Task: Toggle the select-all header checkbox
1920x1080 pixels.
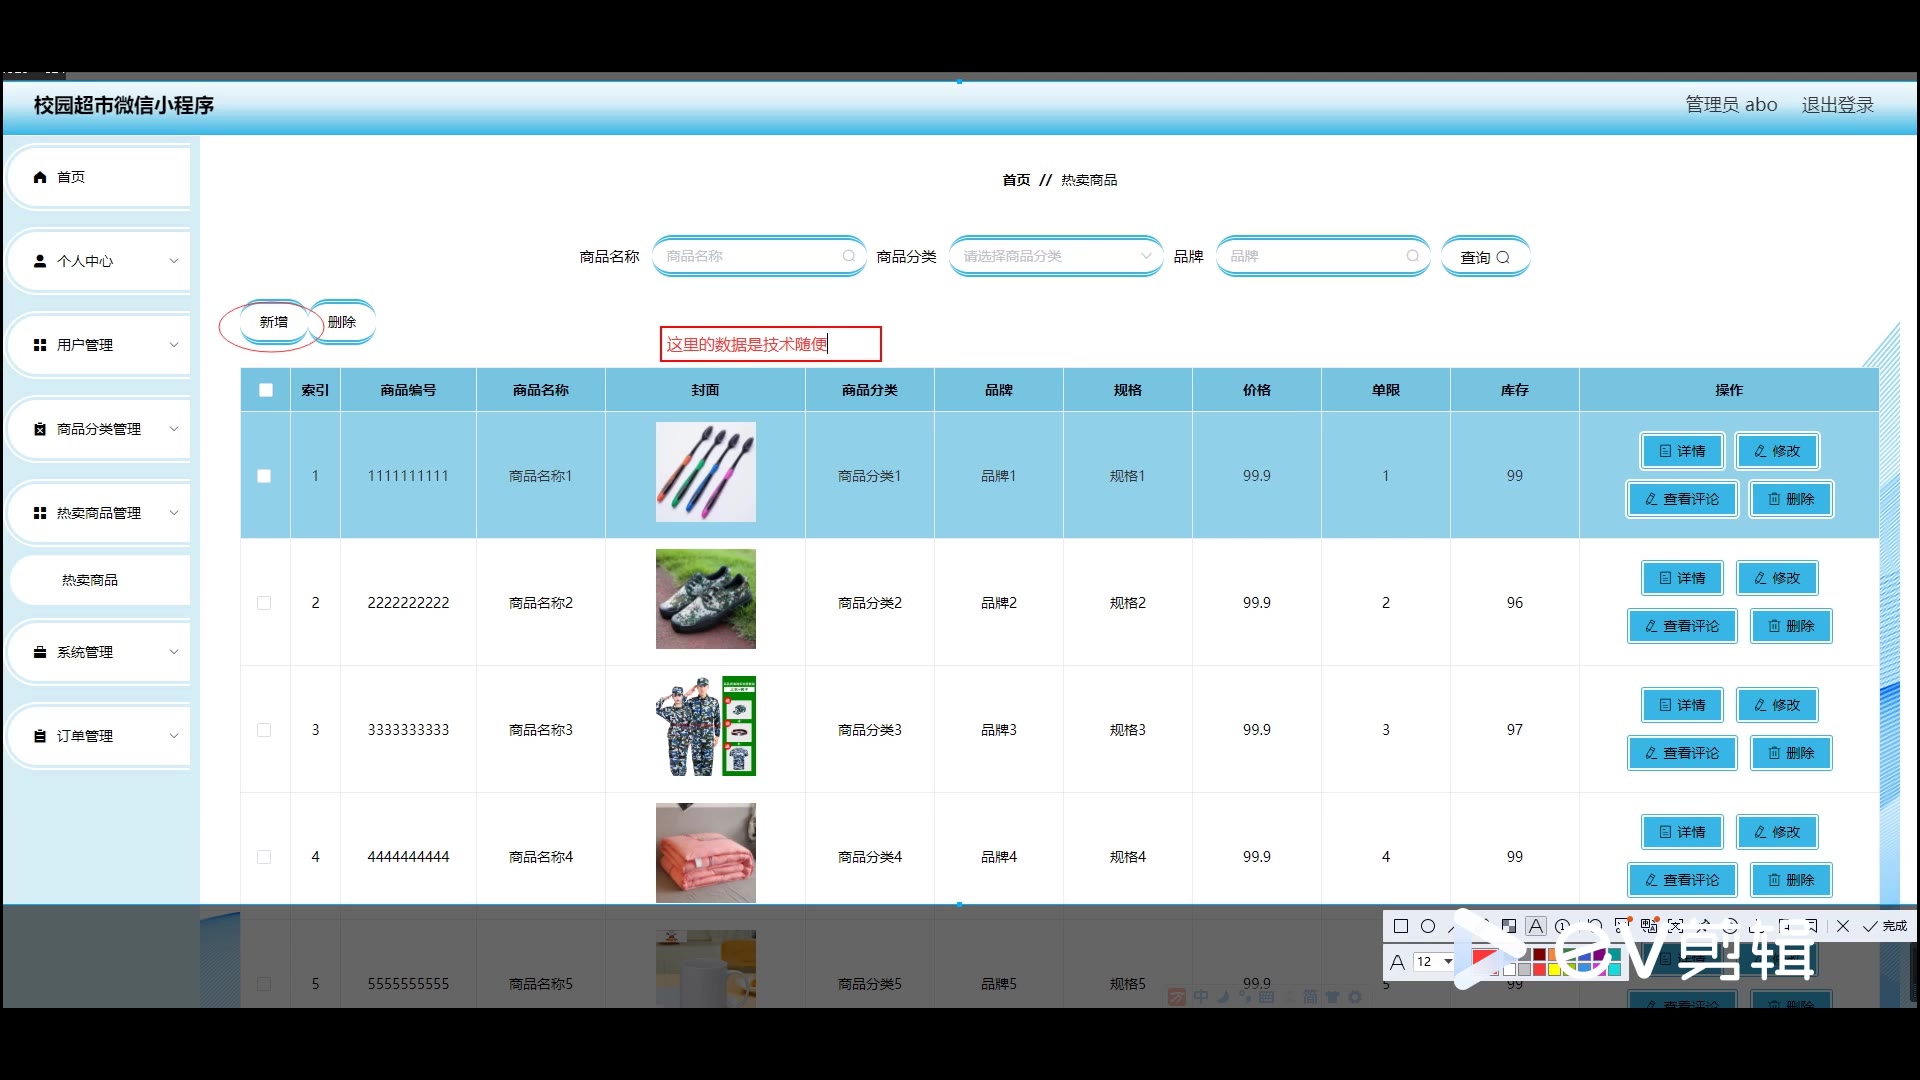Action: (x=266, y=390)
